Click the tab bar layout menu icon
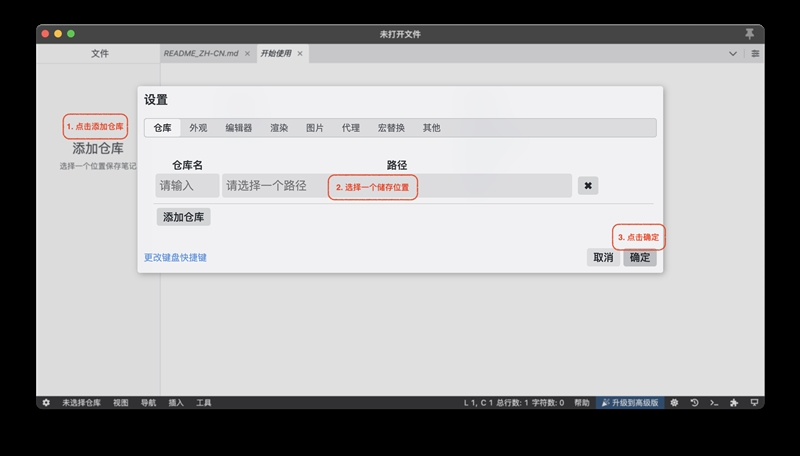This screenshot has width=800, height=456. click(x=755, y=54)
